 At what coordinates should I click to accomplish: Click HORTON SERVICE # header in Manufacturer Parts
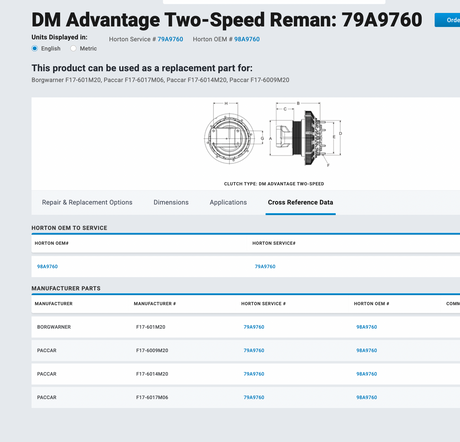[263, 304]
